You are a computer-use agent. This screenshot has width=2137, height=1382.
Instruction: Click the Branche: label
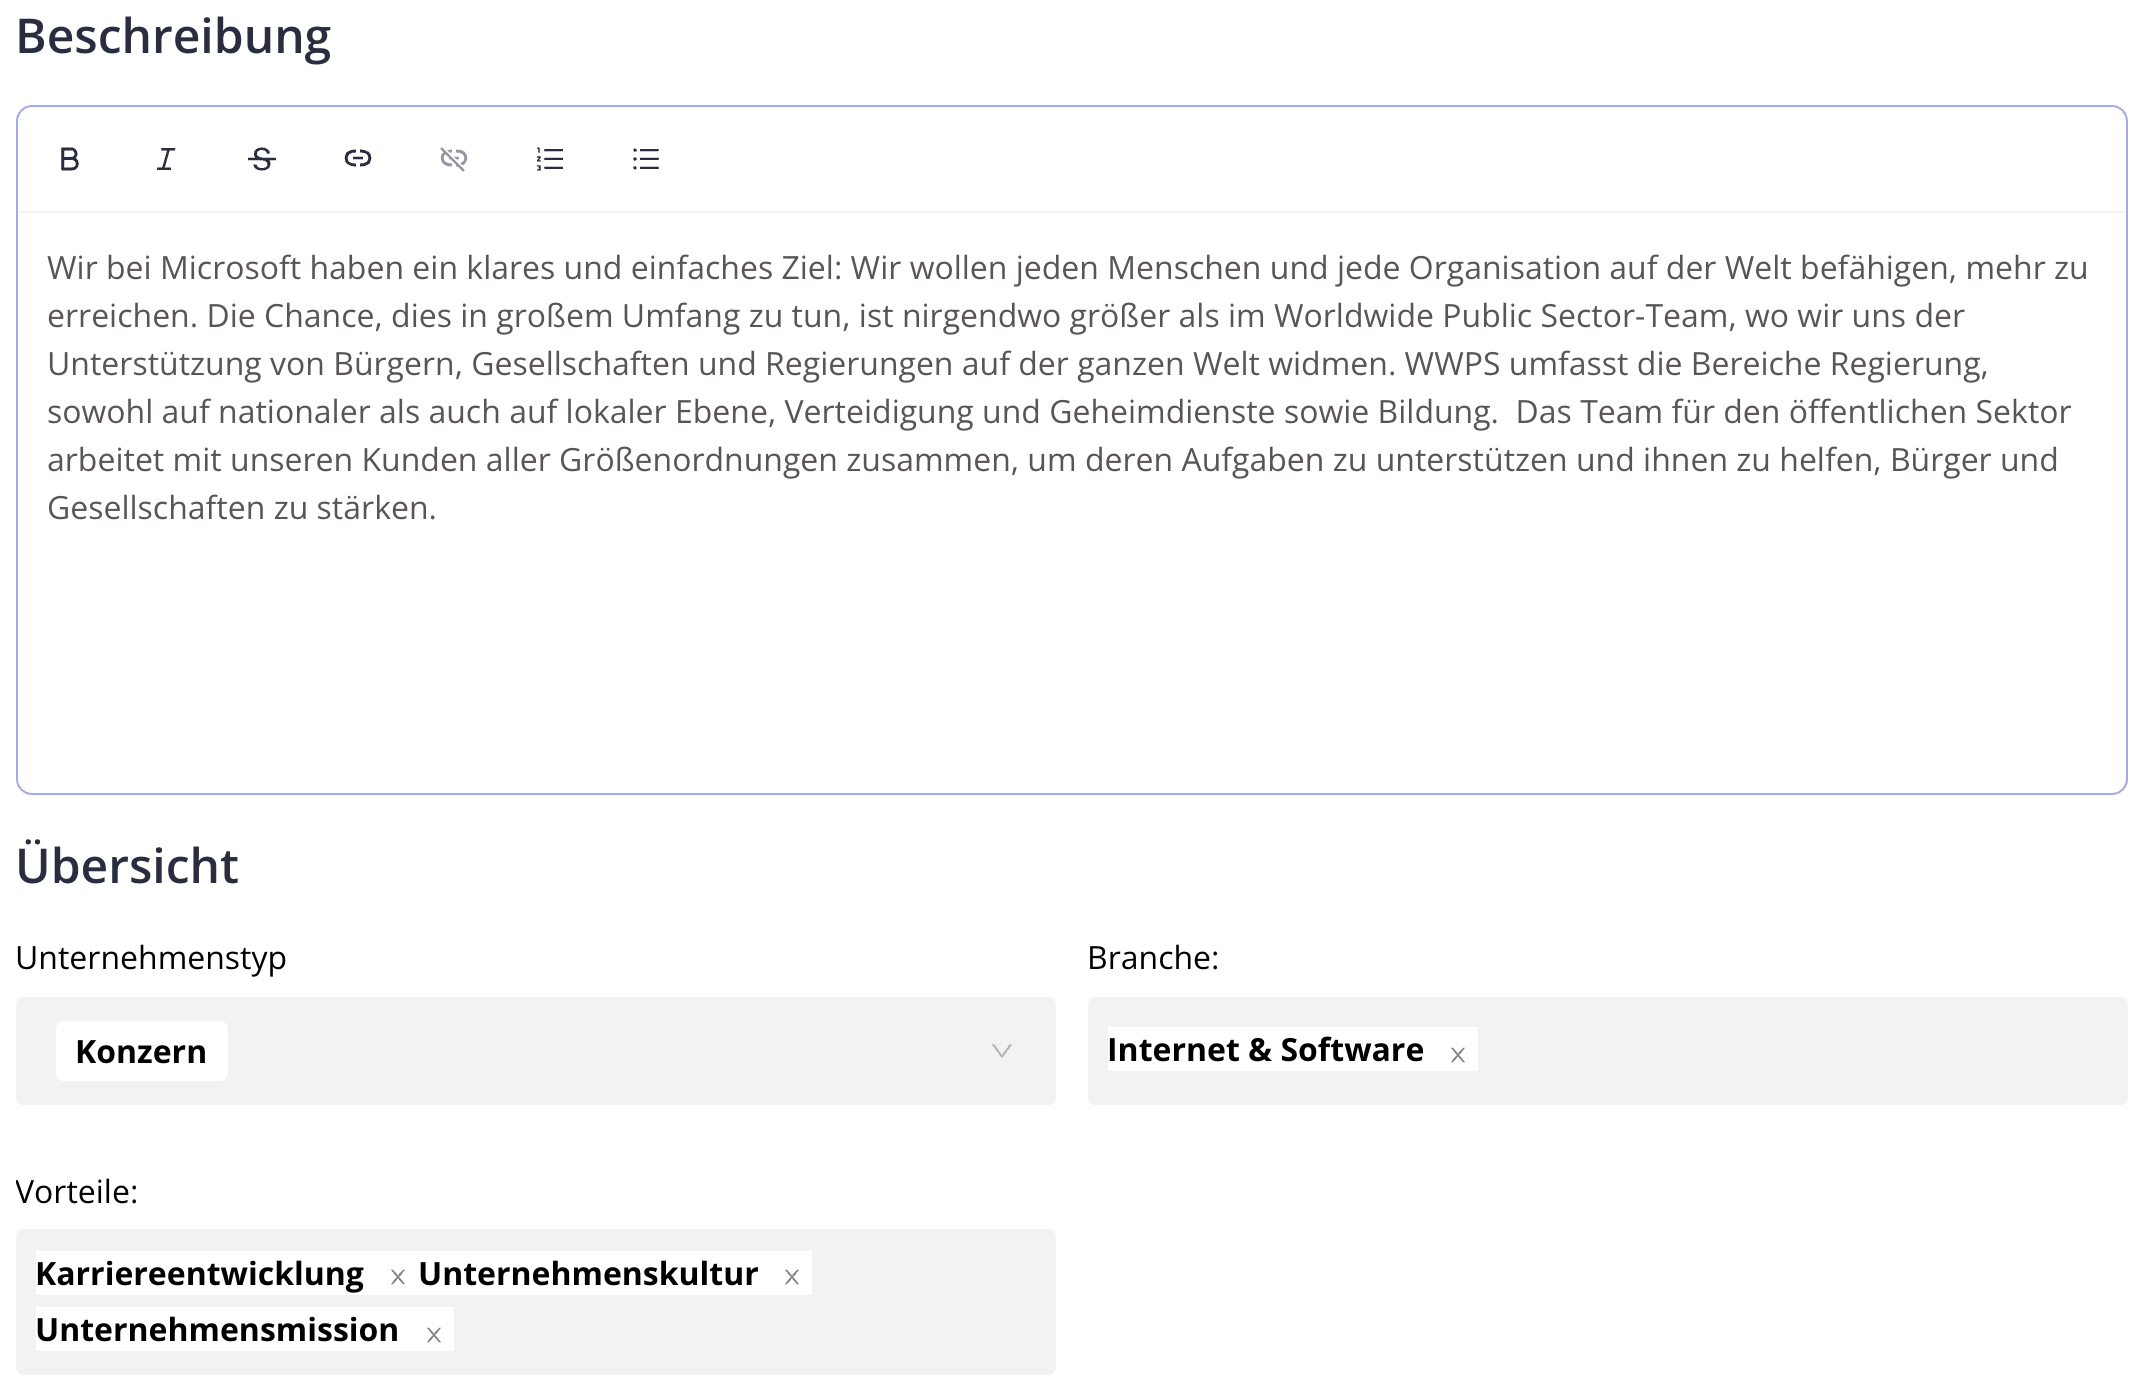pos(1153,958)
